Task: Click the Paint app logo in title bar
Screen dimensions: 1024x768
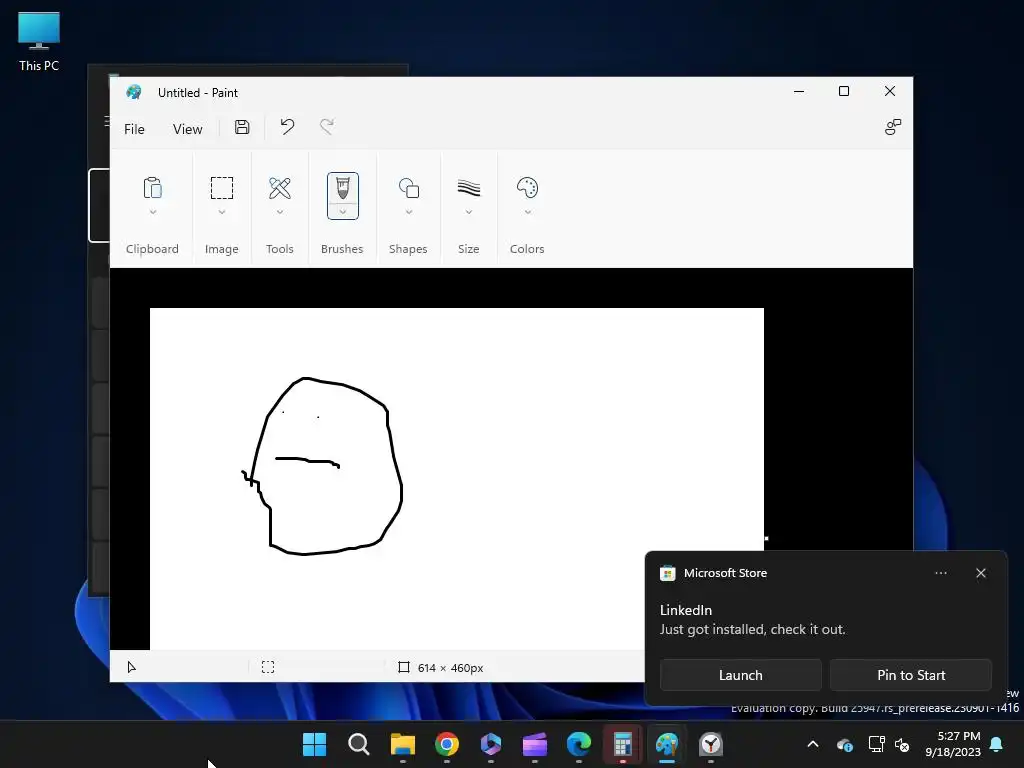Action: coord(134,92)
